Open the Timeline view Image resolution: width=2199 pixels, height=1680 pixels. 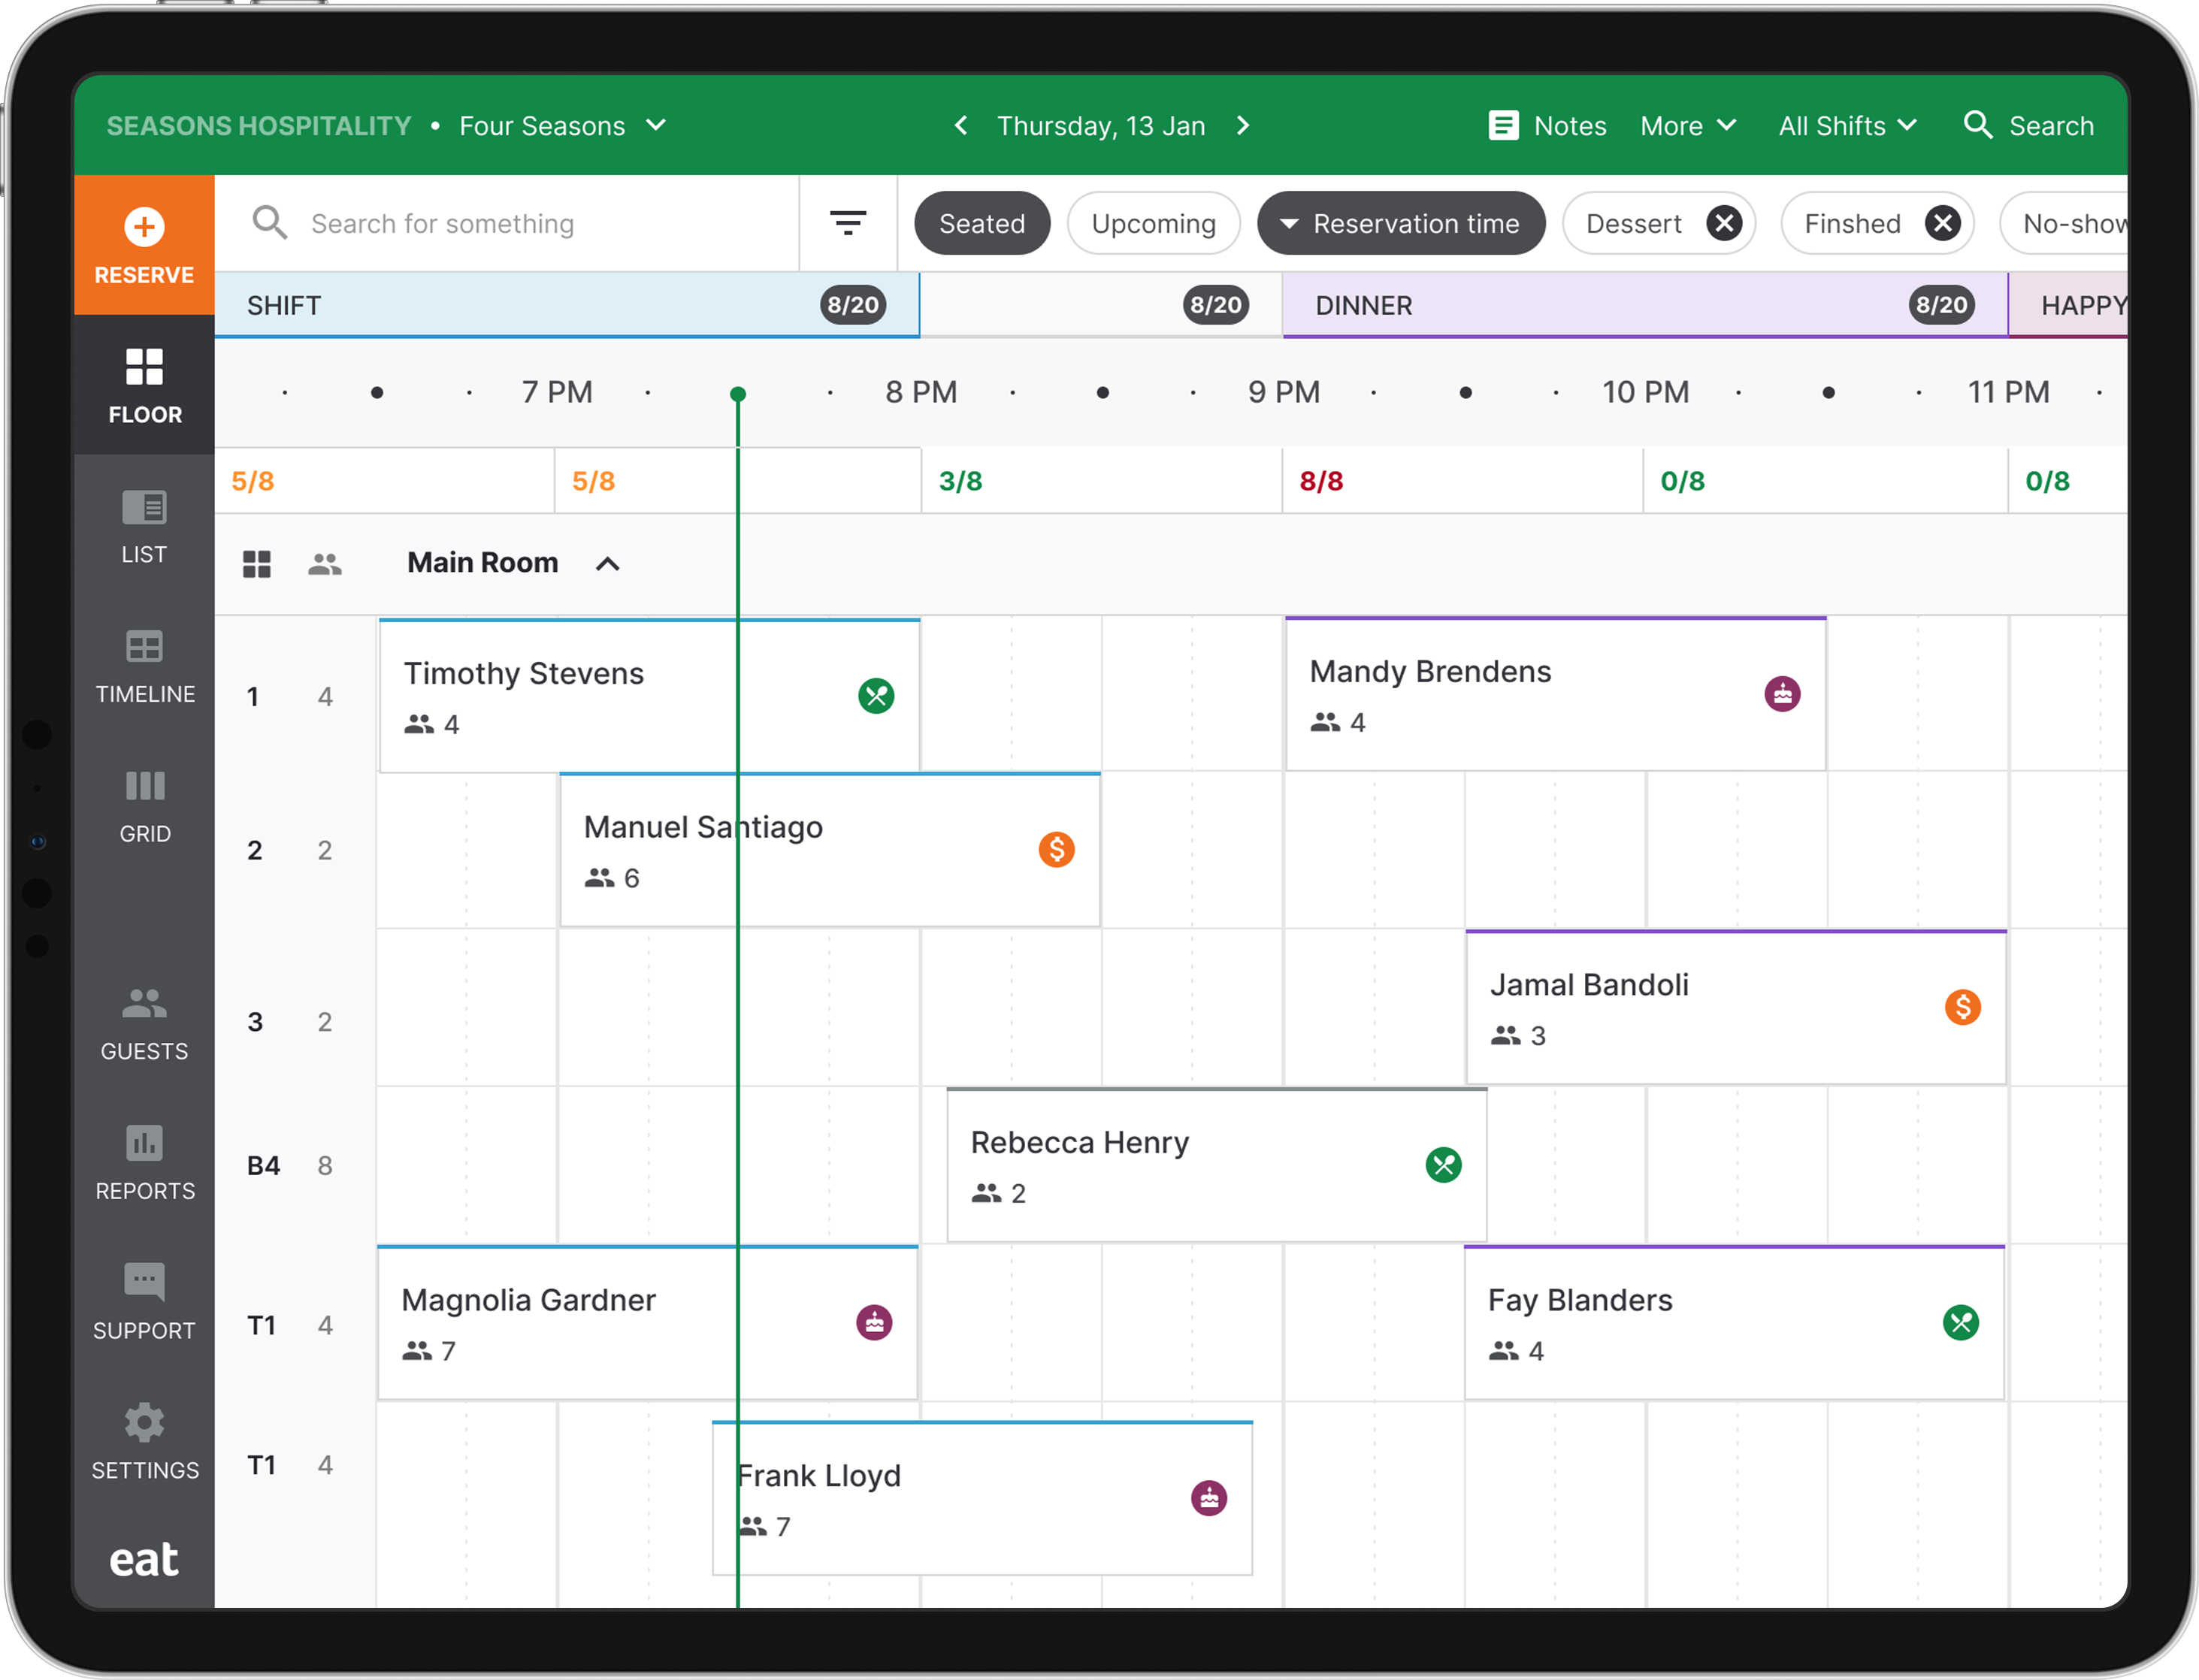coord(144,667)
